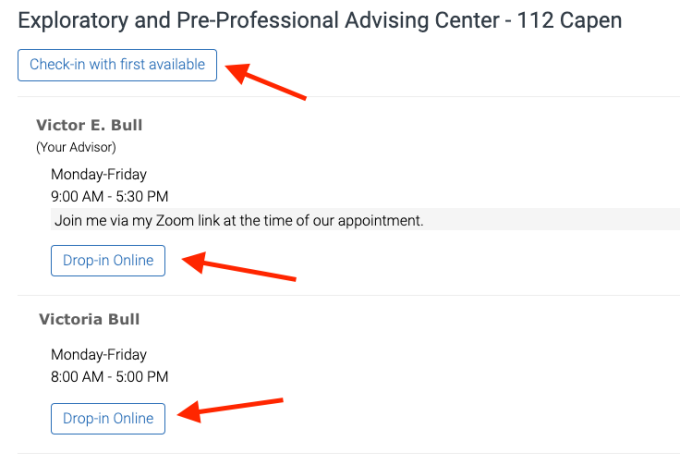This screenshot has height=465, width=680.
Task: Click the 8:00 AM - 5:00 PM hours
Action: point(109,377)
